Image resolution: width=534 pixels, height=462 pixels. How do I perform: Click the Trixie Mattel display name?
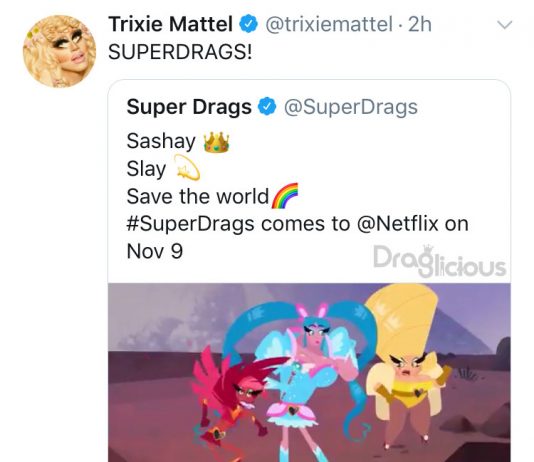pyautogui.click(x=171, y=24)
